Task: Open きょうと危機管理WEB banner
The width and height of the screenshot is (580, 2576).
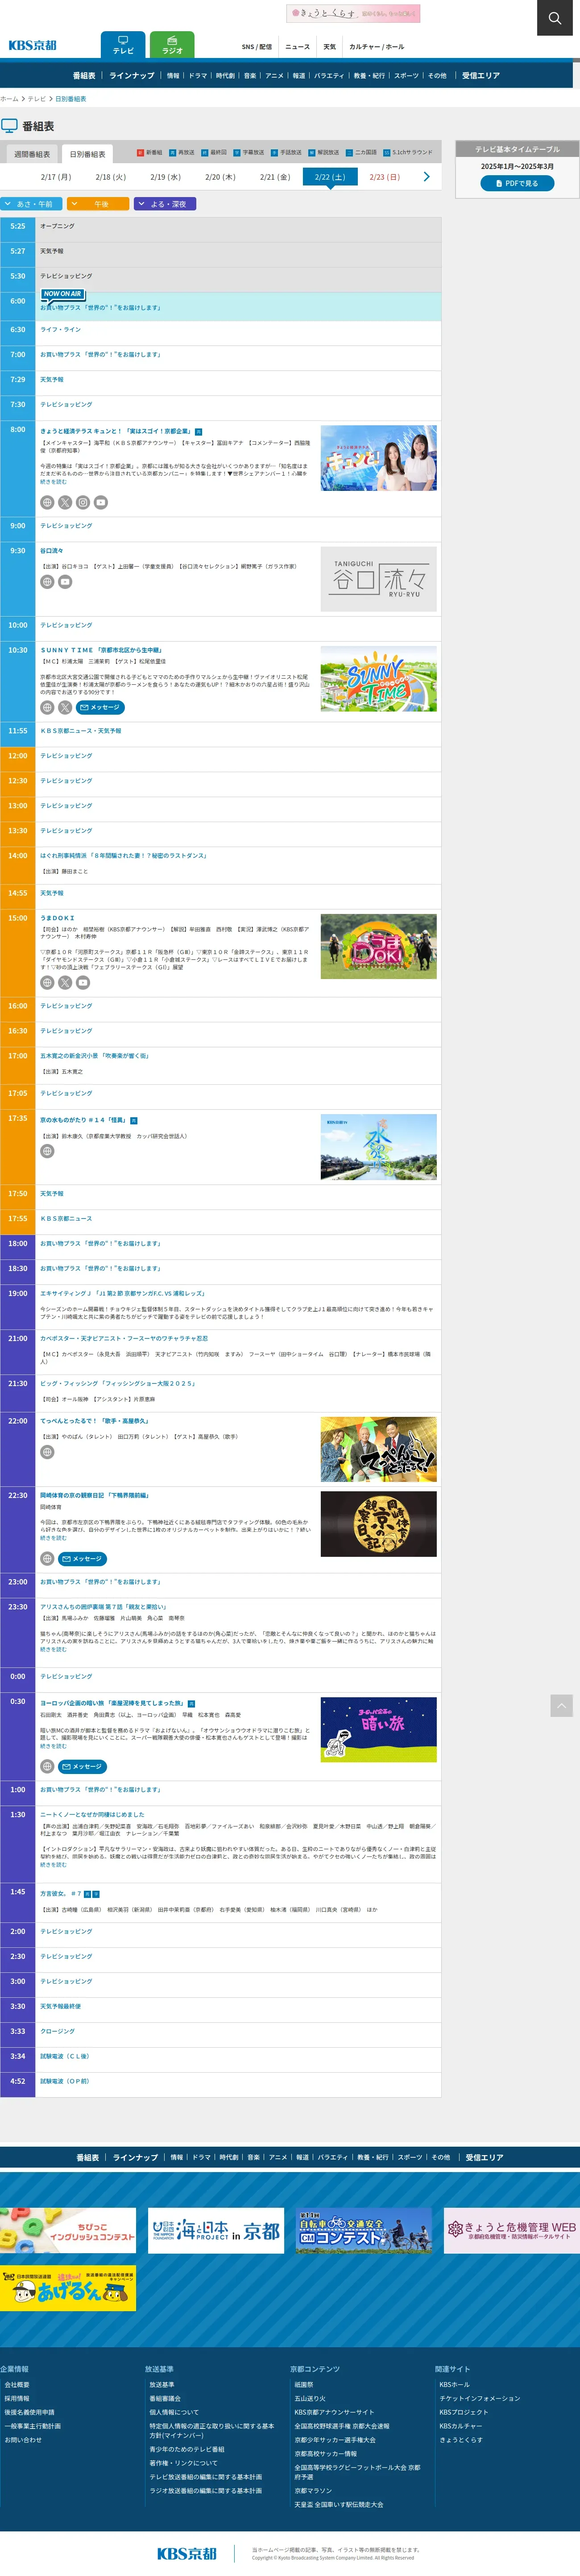Action: [x=512, y=2231]
